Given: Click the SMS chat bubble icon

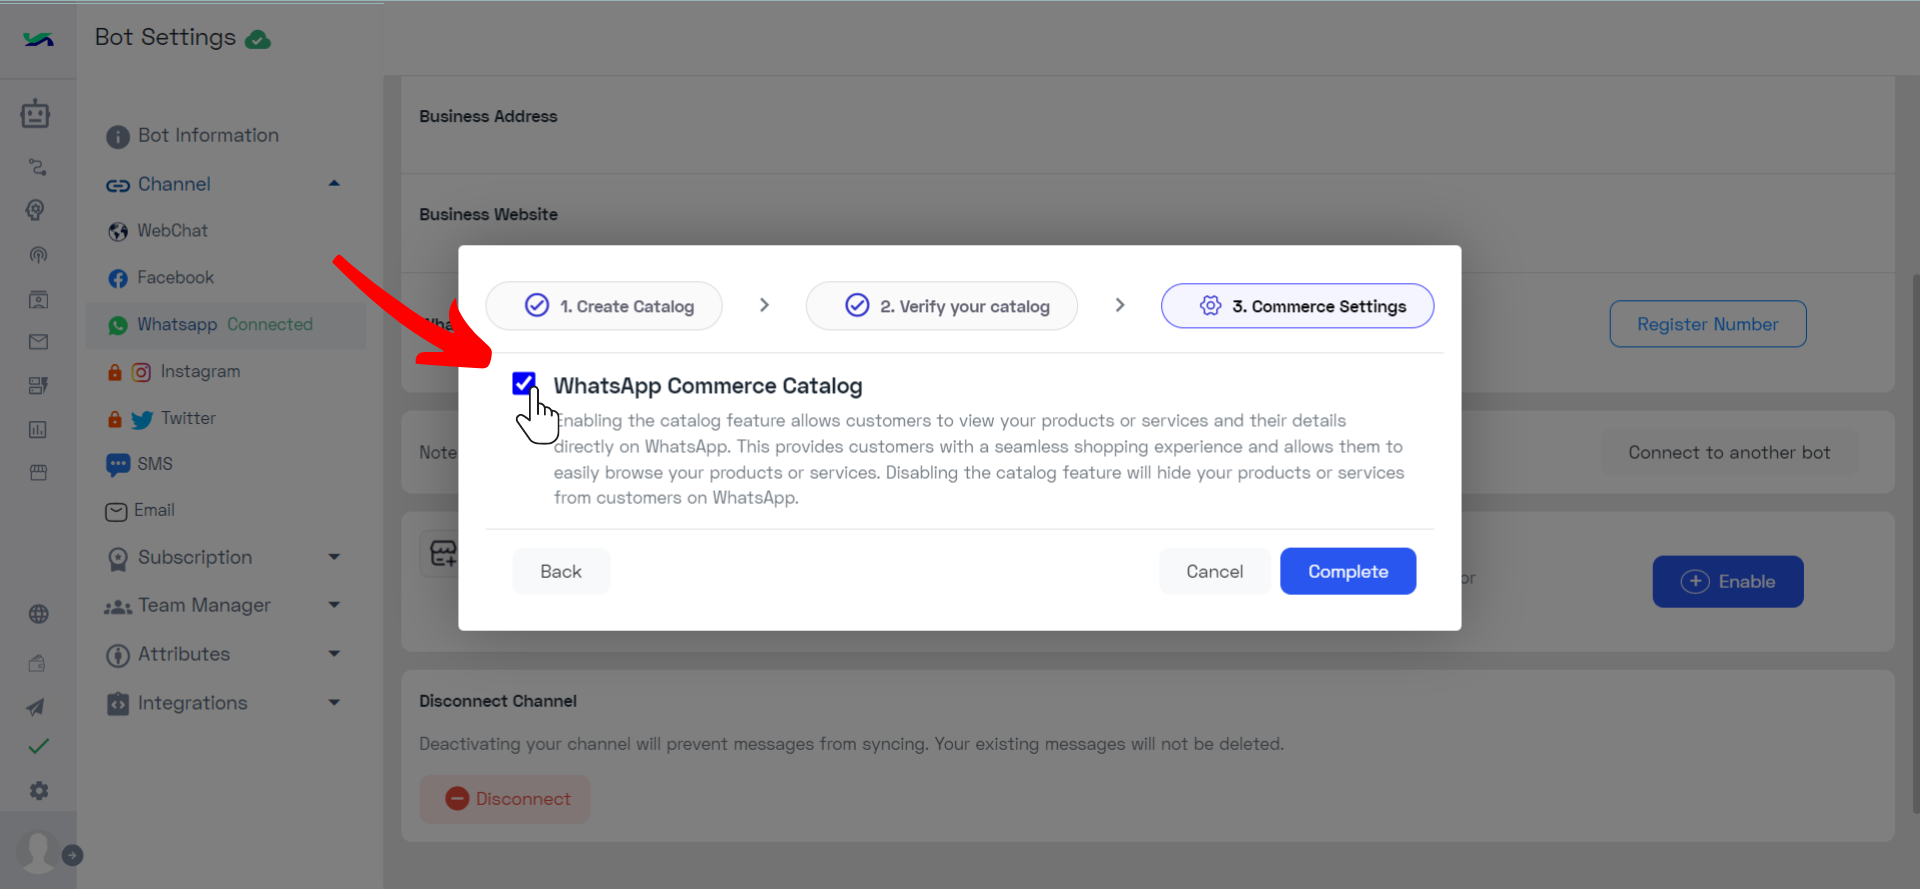Looking at the screenshot, I should pyautogui.click(x=118, y=465).
